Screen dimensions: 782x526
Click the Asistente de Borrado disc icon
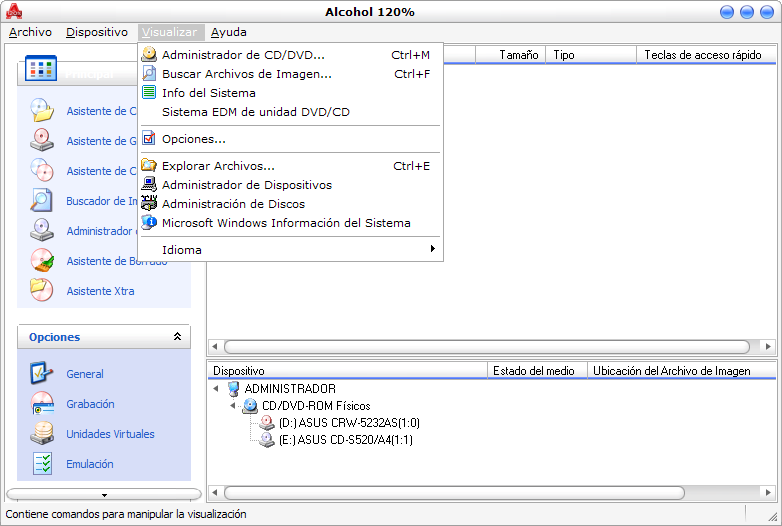pyautogui.click(x=41, y=260)
